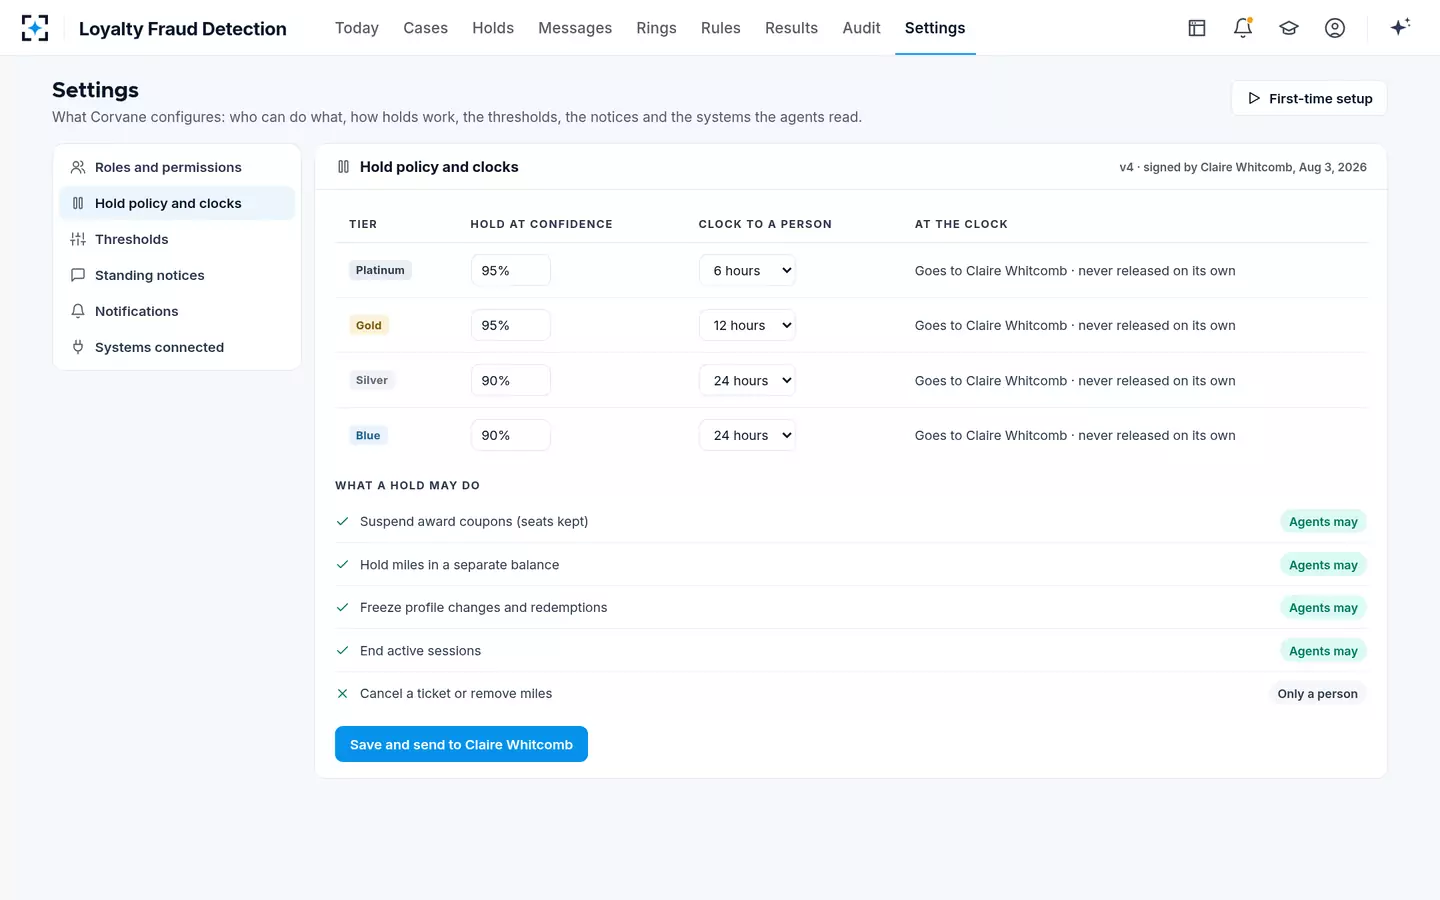
Task: Select Hold policy and clocks sidebar item
Action: pyautogui.click(x=177, y=203)
